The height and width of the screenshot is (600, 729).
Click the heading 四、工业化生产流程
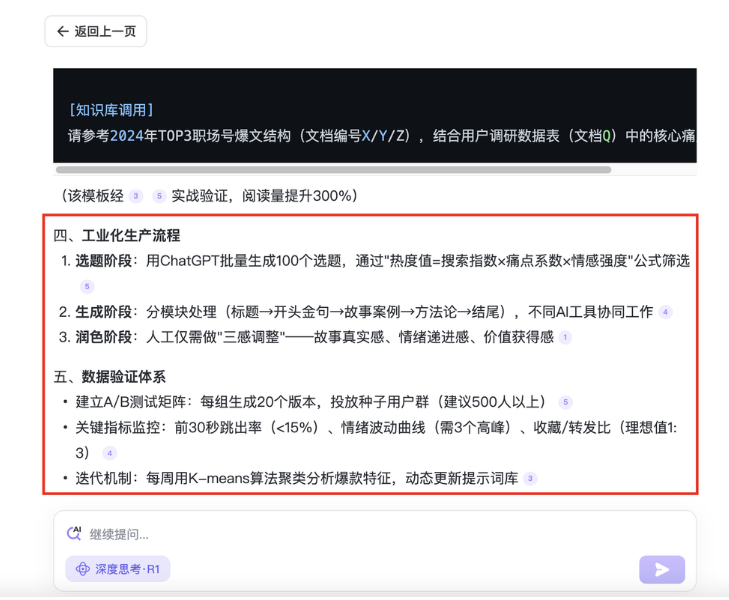click(x=117, y=235)
